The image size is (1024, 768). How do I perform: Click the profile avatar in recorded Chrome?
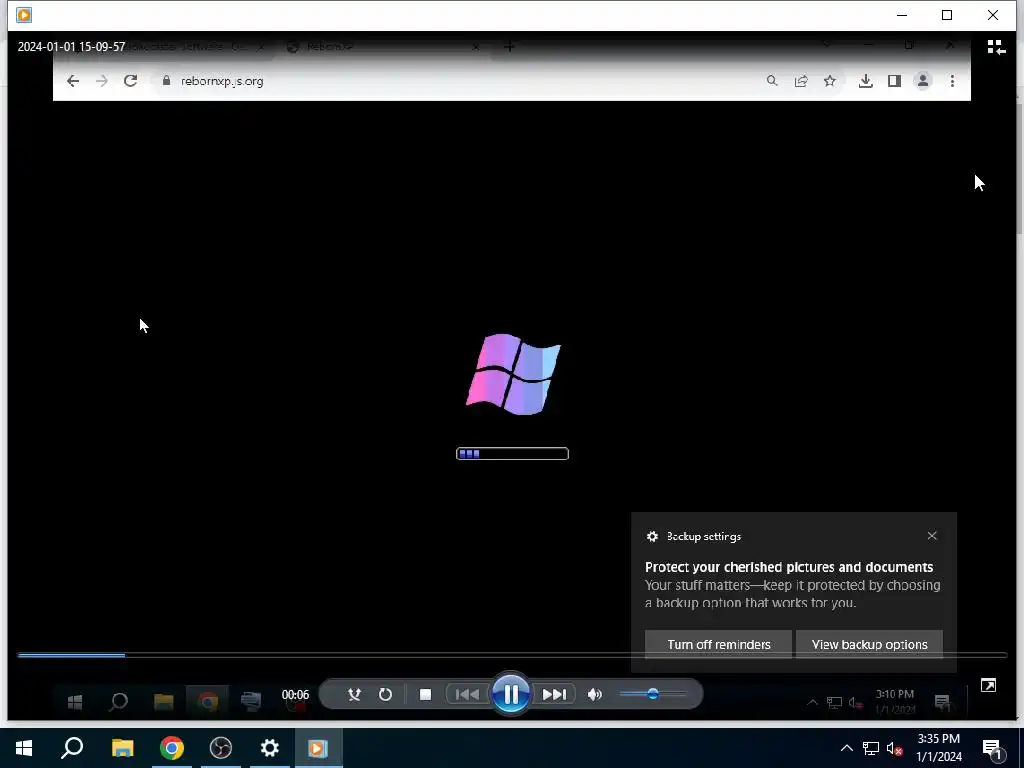923,81
